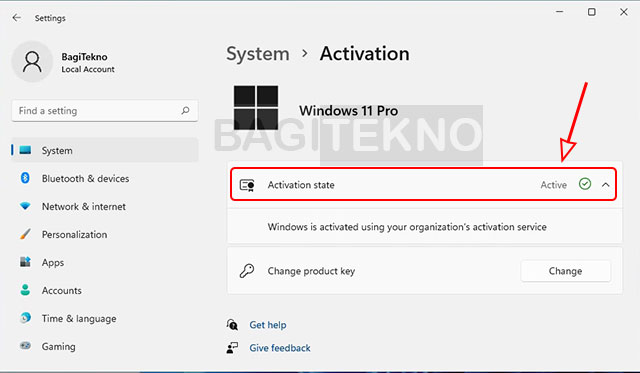The width and height of the screenshot is (640, 373).
Task: Click the Network wifi icon in sidebar
Action: pyautogui.click(x=25, y=206)
